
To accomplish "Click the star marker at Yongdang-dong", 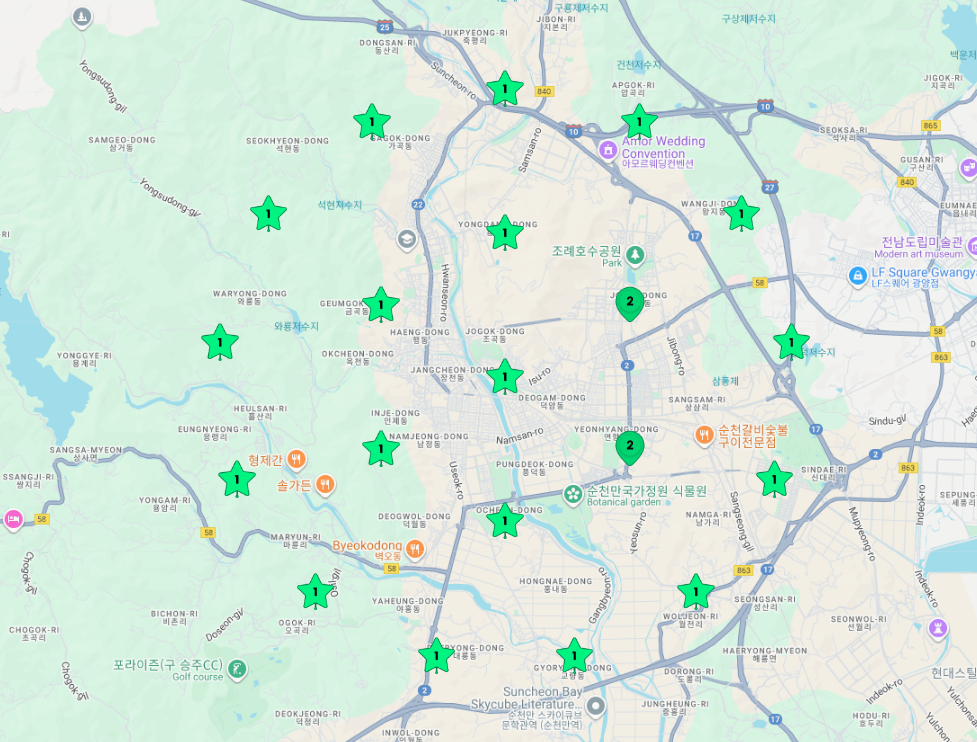I will tap(504, 233).
